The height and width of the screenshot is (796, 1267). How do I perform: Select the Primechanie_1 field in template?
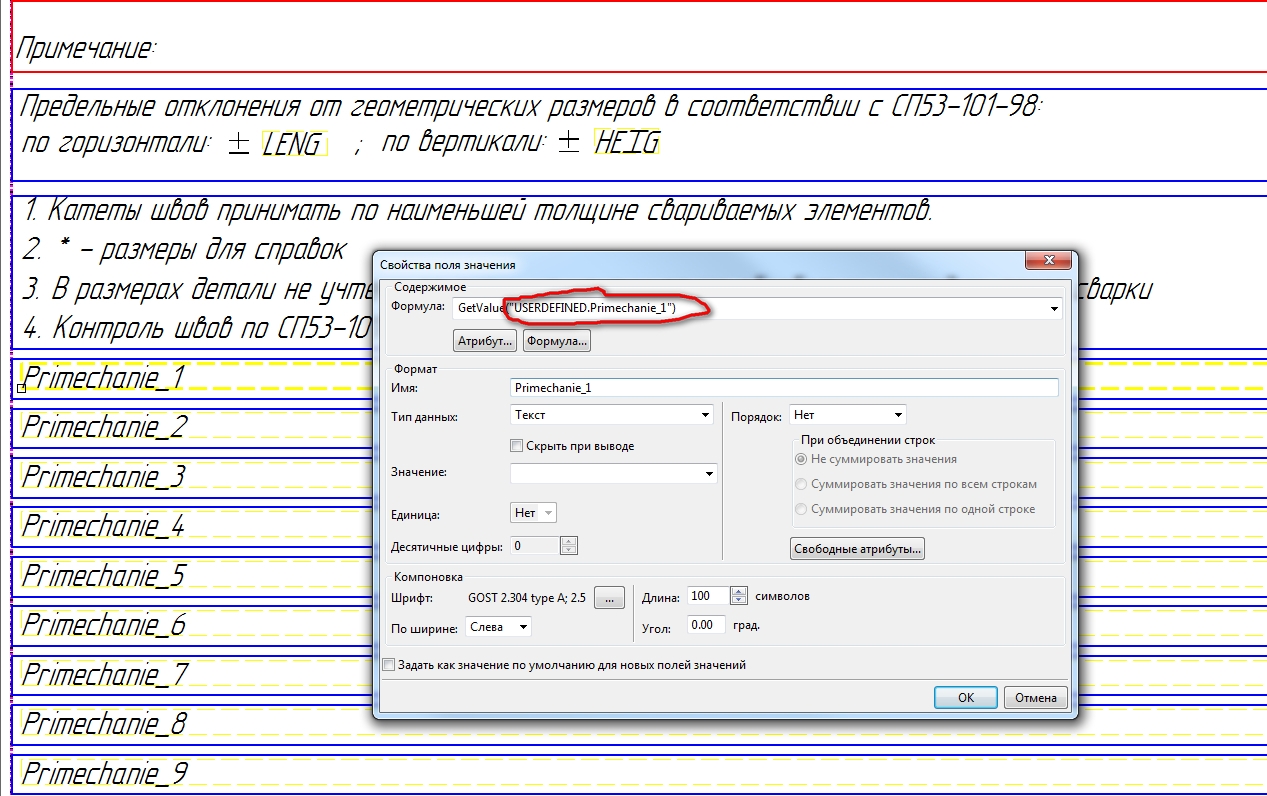click(104, 378)
